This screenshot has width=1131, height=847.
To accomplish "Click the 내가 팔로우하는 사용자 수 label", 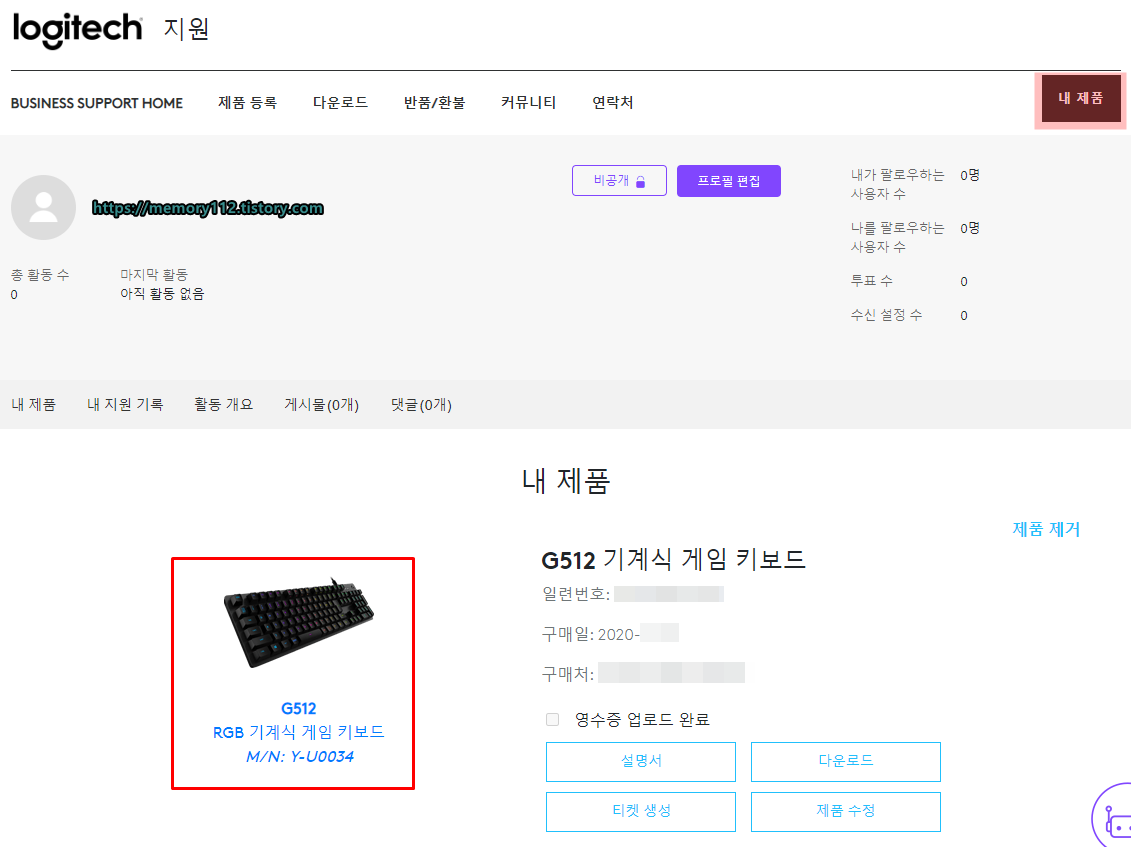I will (x=897, y=184).
